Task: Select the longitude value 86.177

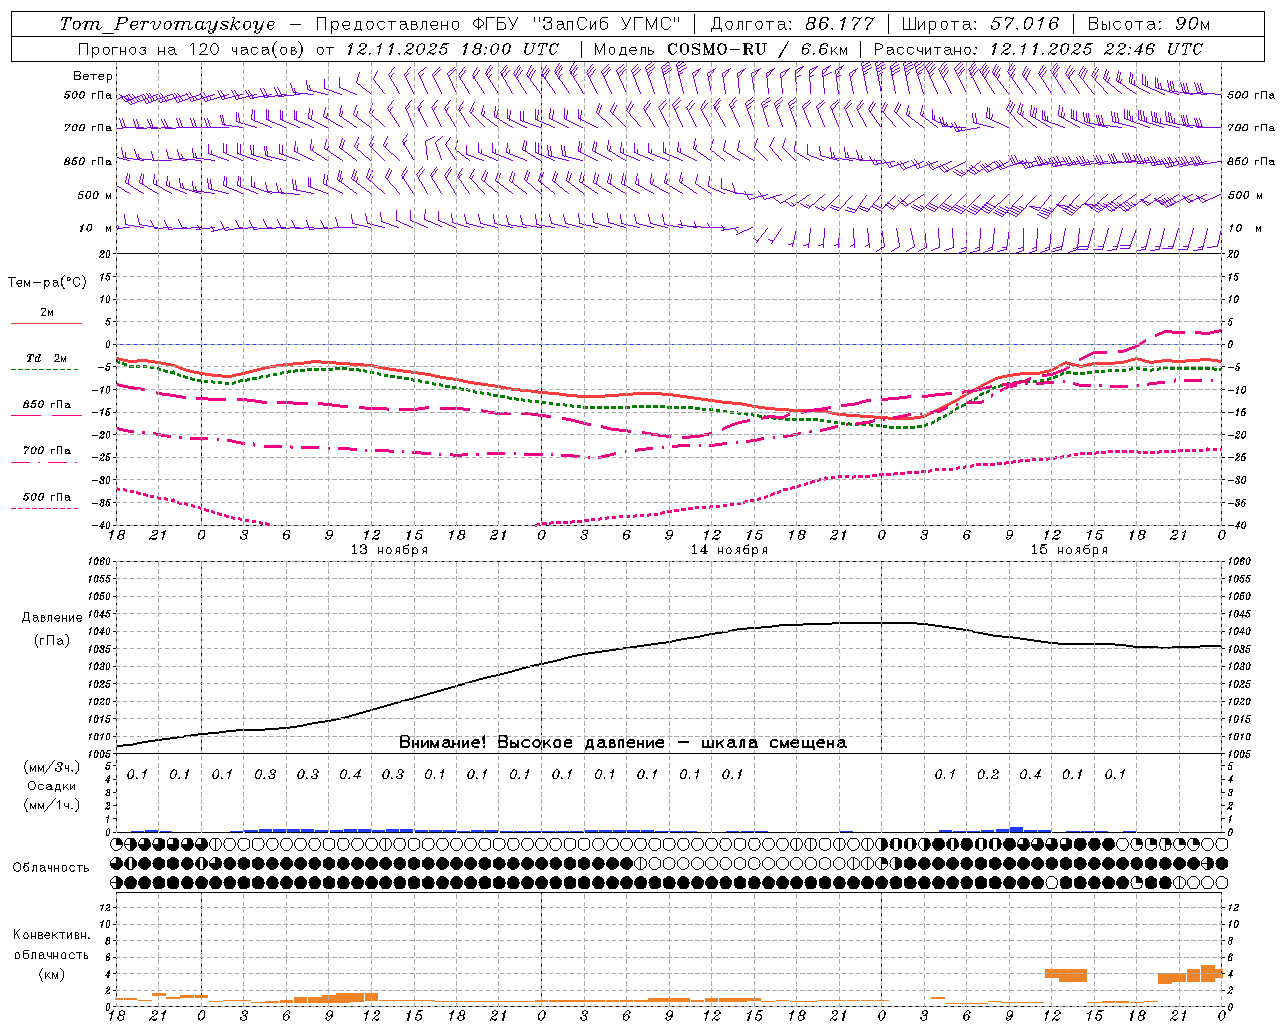Action: coord(840,24)
